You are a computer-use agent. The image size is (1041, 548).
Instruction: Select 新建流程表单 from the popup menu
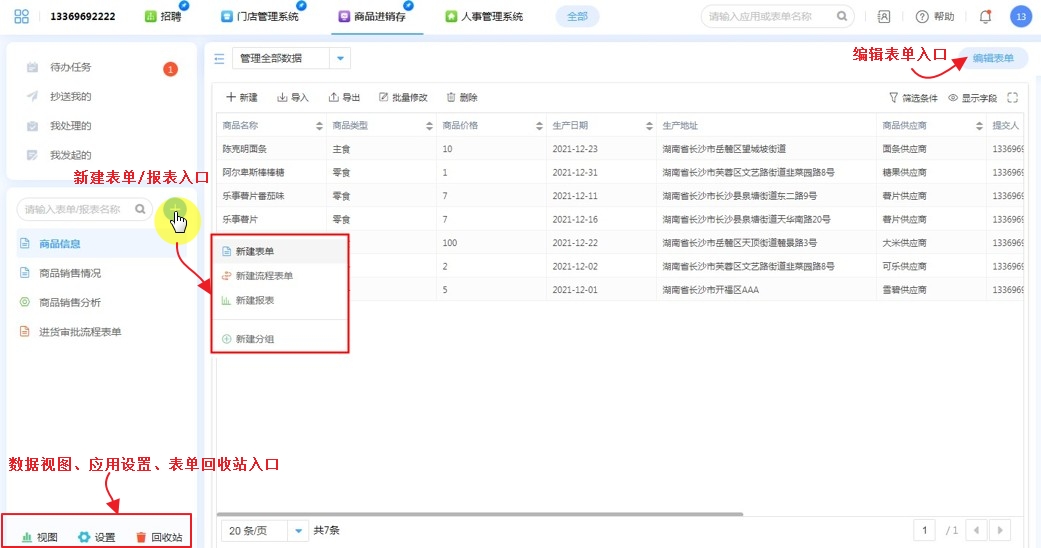coord(264,276)
